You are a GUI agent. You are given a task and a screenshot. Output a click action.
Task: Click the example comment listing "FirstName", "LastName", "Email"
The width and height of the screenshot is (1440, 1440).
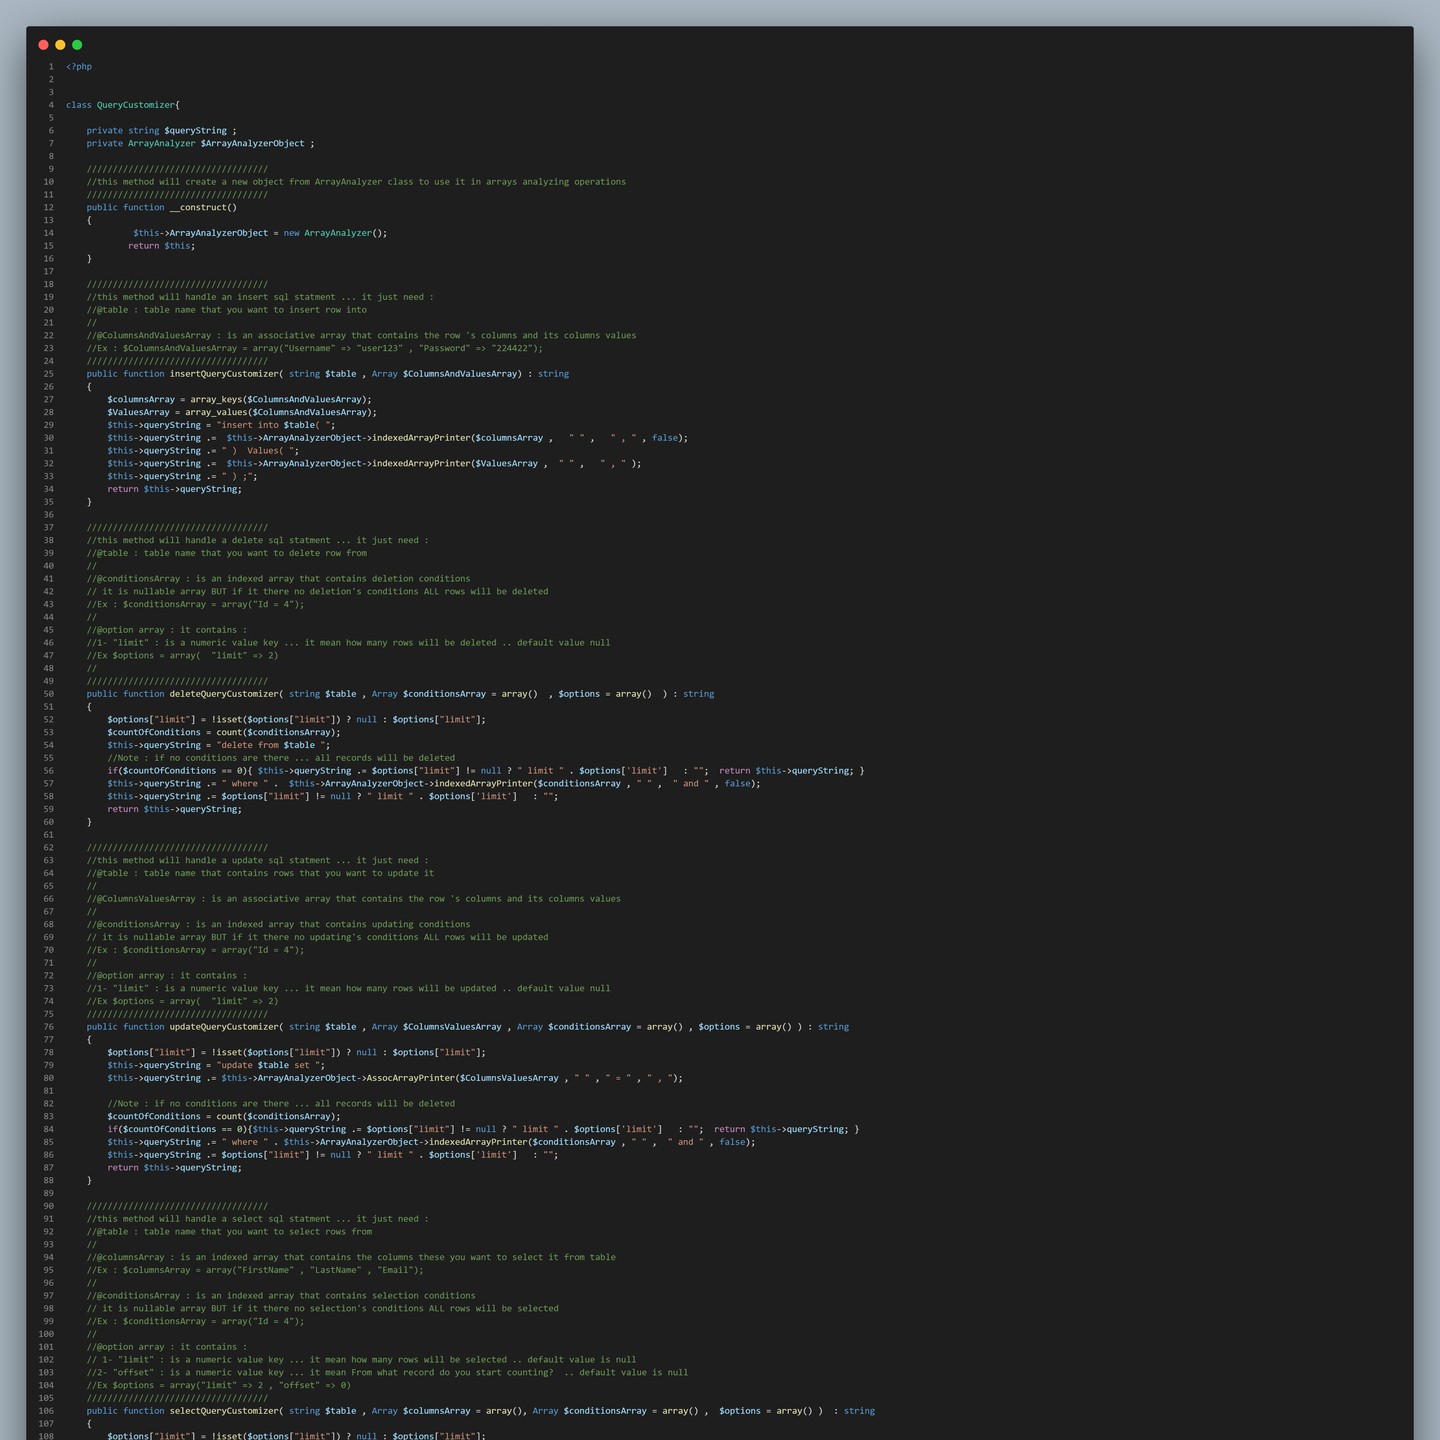(255, 1271)
